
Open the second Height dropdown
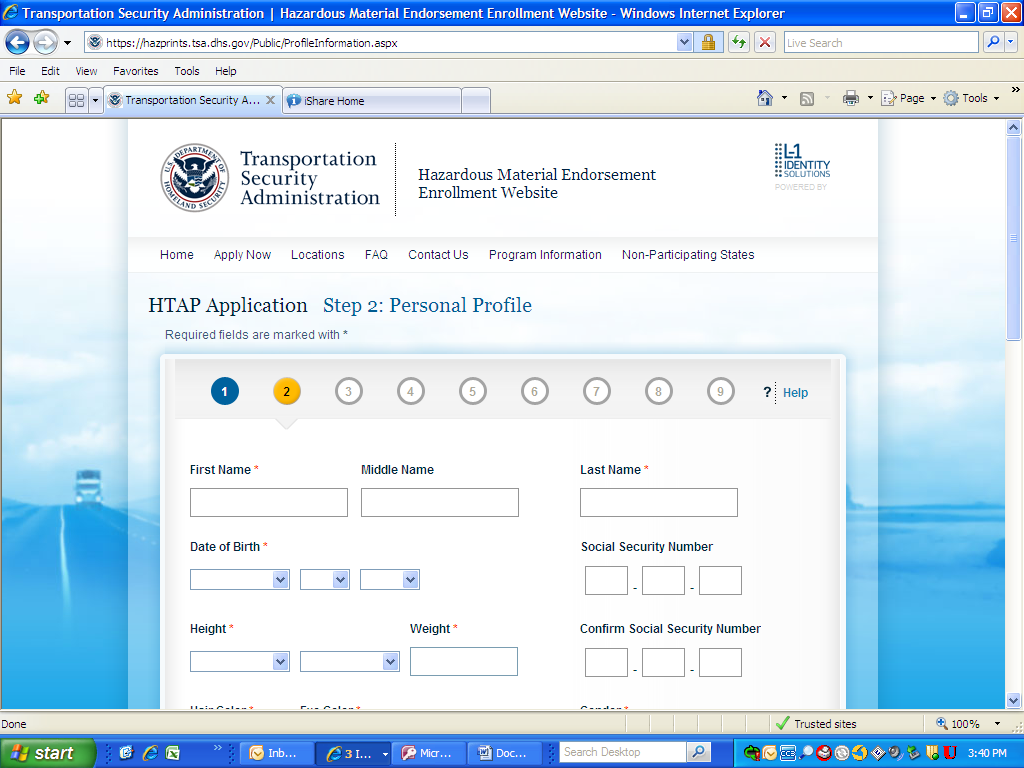click(349, 662)
